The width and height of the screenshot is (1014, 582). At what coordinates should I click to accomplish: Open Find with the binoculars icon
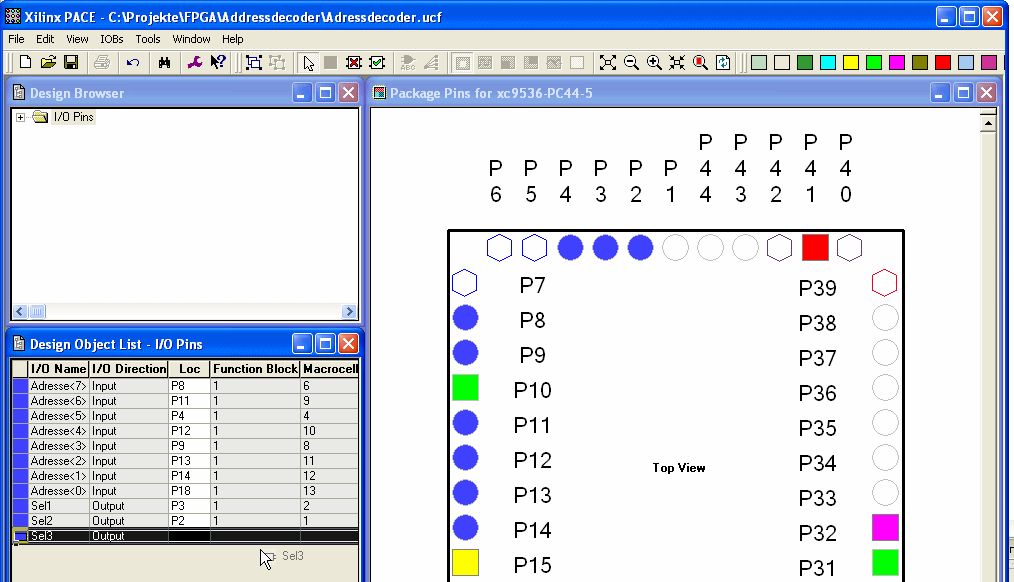point(164,62)
